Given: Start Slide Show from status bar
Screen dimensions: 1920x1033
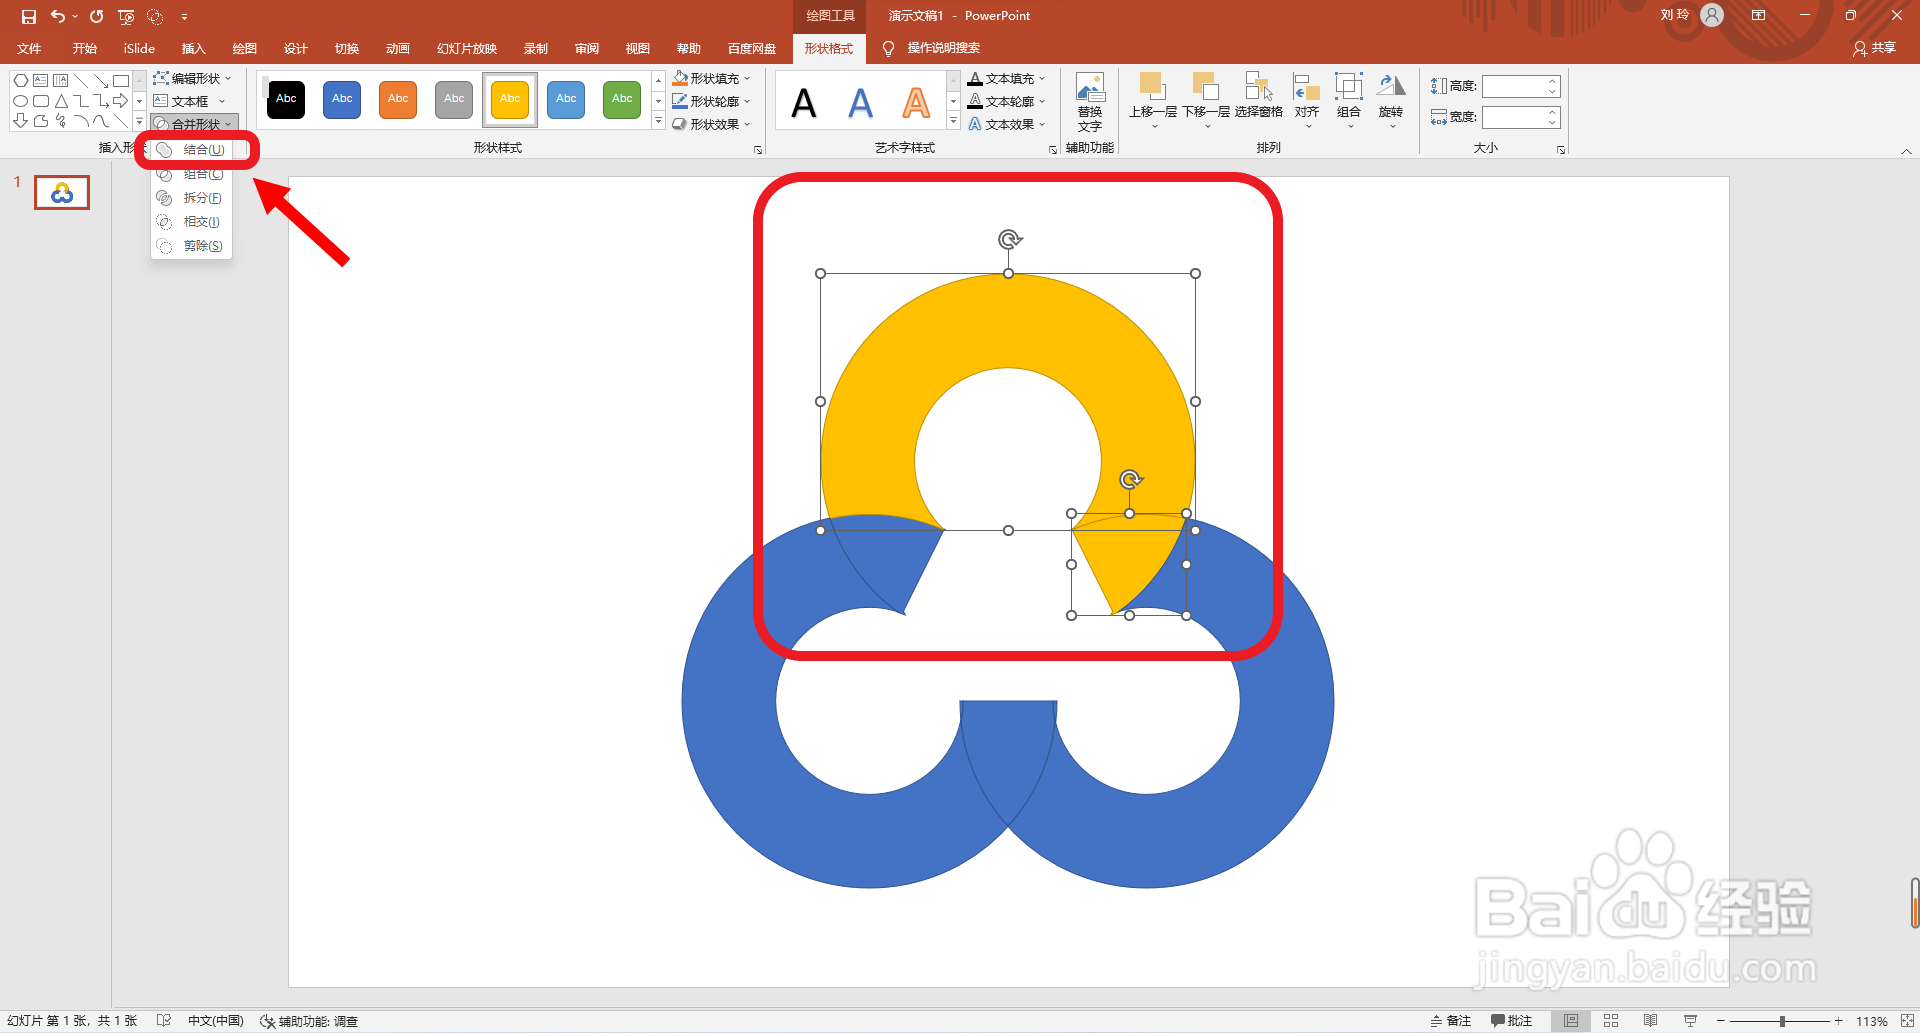Looking at the screenshot, I should click(1690, 1021).
